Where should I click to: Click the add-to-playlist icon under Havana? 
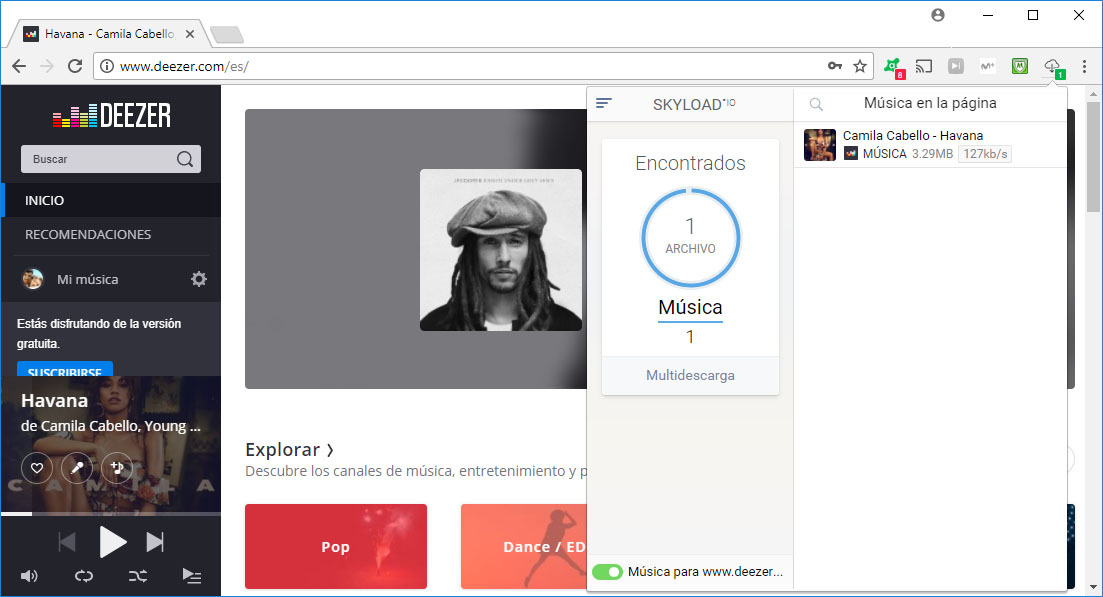(x=117, y=467)
